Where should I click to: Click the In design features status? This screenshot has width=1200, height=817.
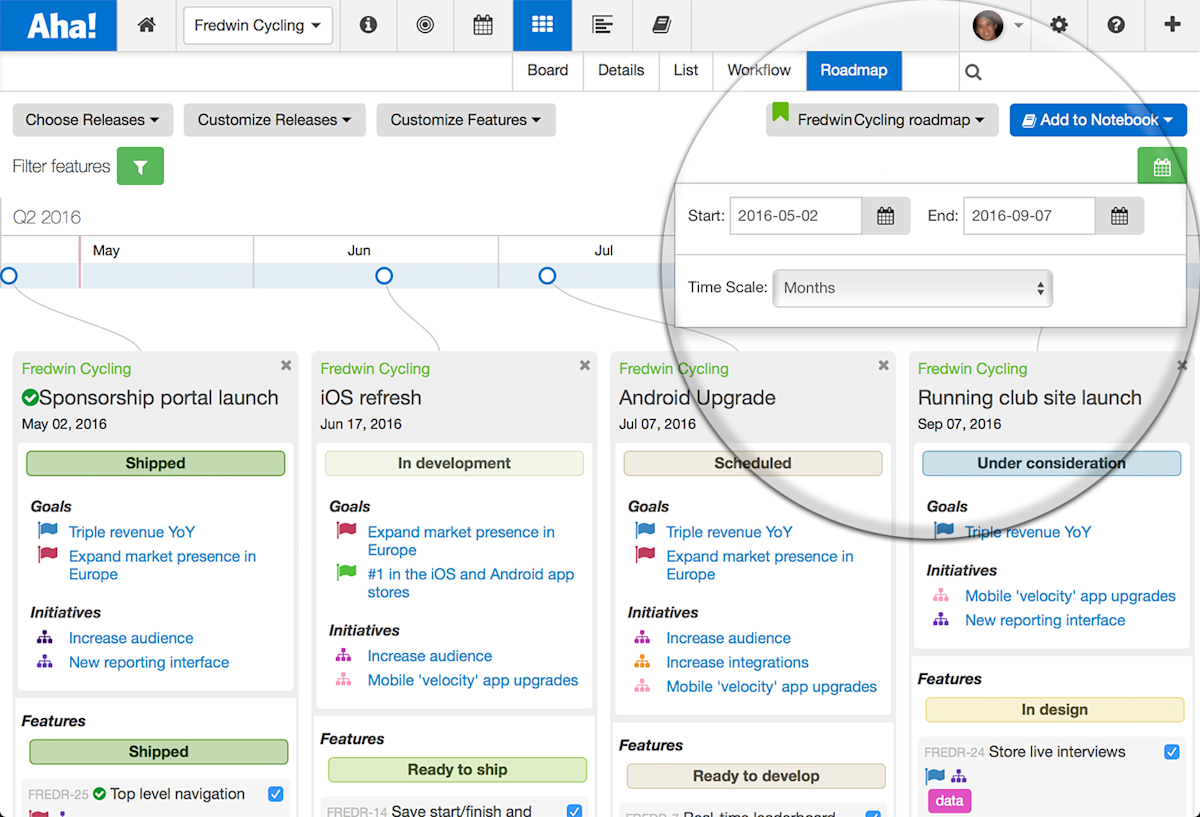(x=1054, y=710)
